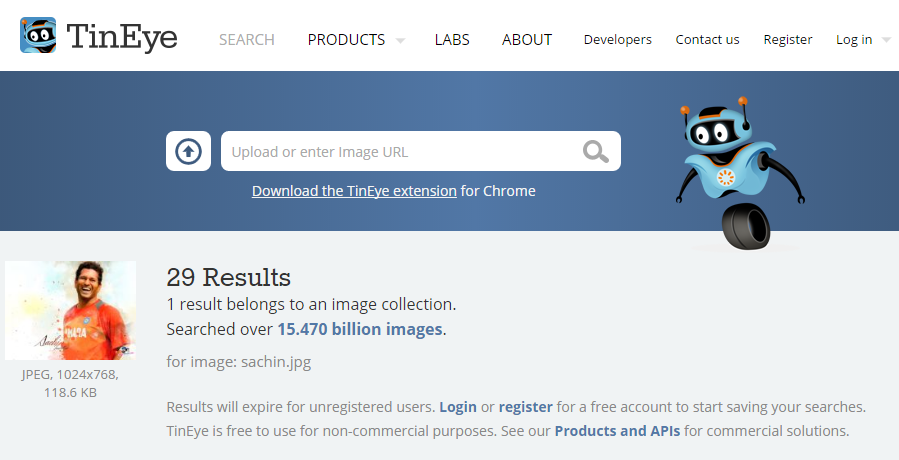The width and height of the screenshot is (899, 460).
Task: Click the TinEye robot logo icon
Action: (x=38, y=35)
